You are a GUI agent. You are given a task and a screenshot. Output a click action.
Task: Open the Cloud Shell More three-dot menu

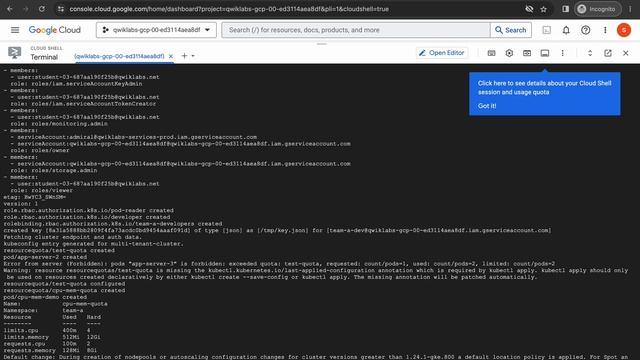(562, 53)
